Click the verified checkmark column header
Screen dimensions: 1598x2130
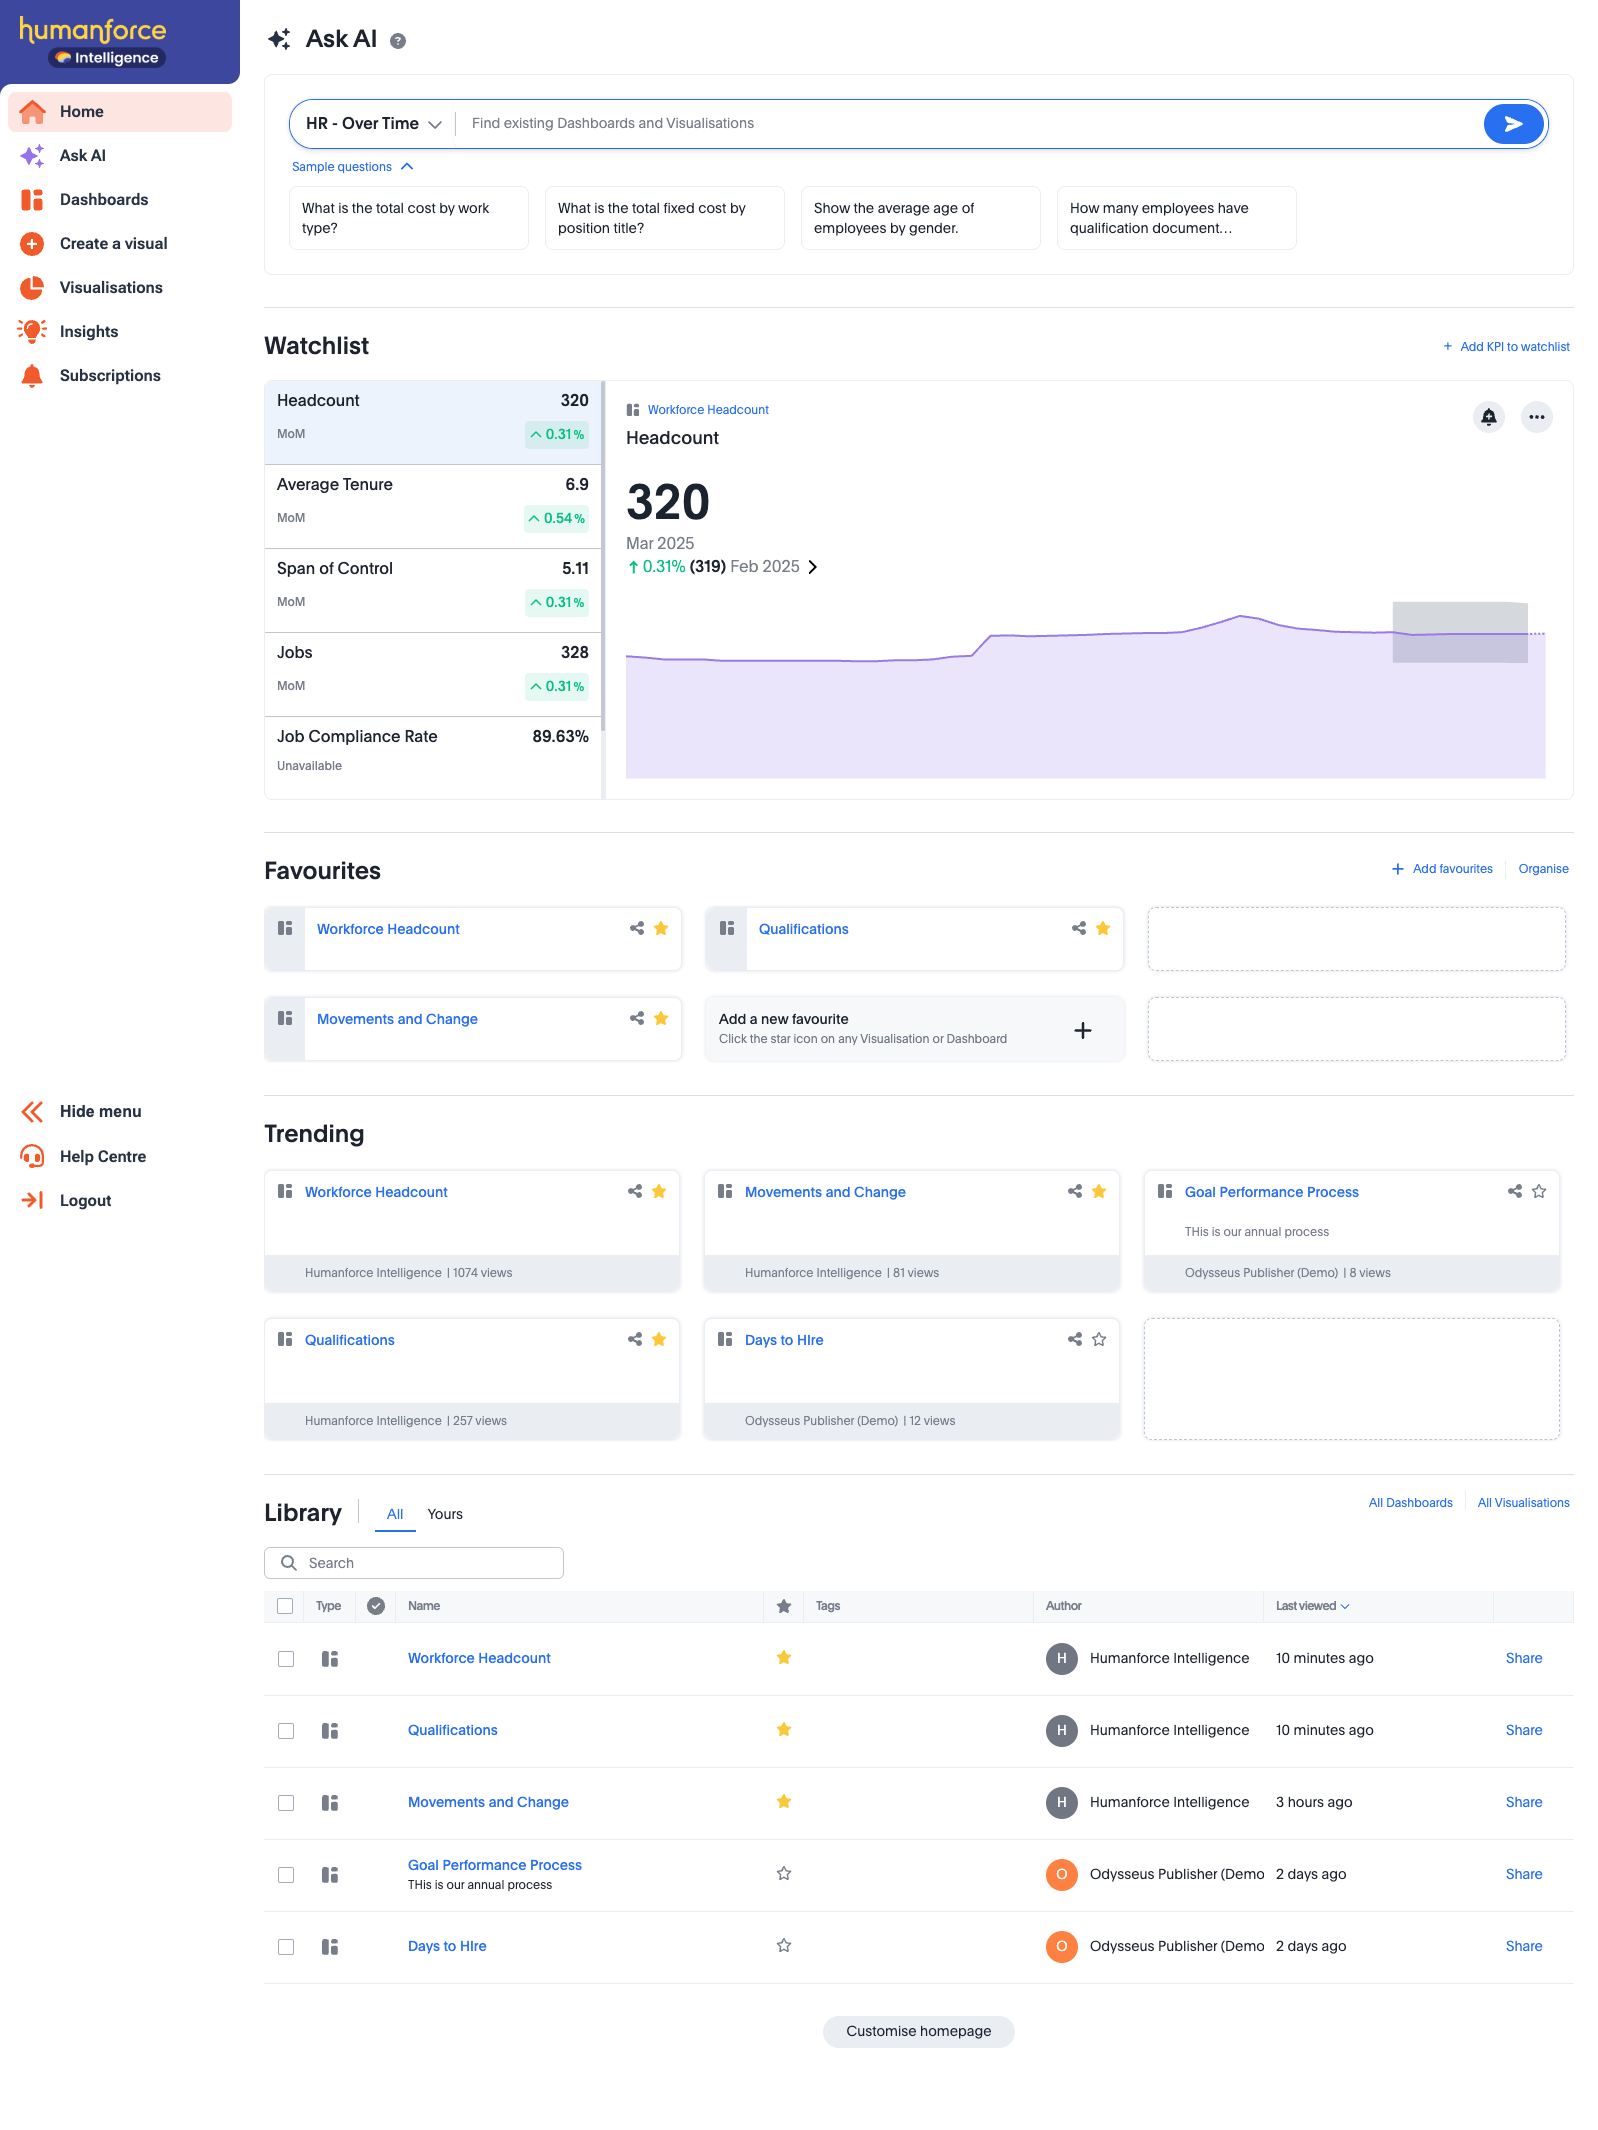click(376, 1607)
